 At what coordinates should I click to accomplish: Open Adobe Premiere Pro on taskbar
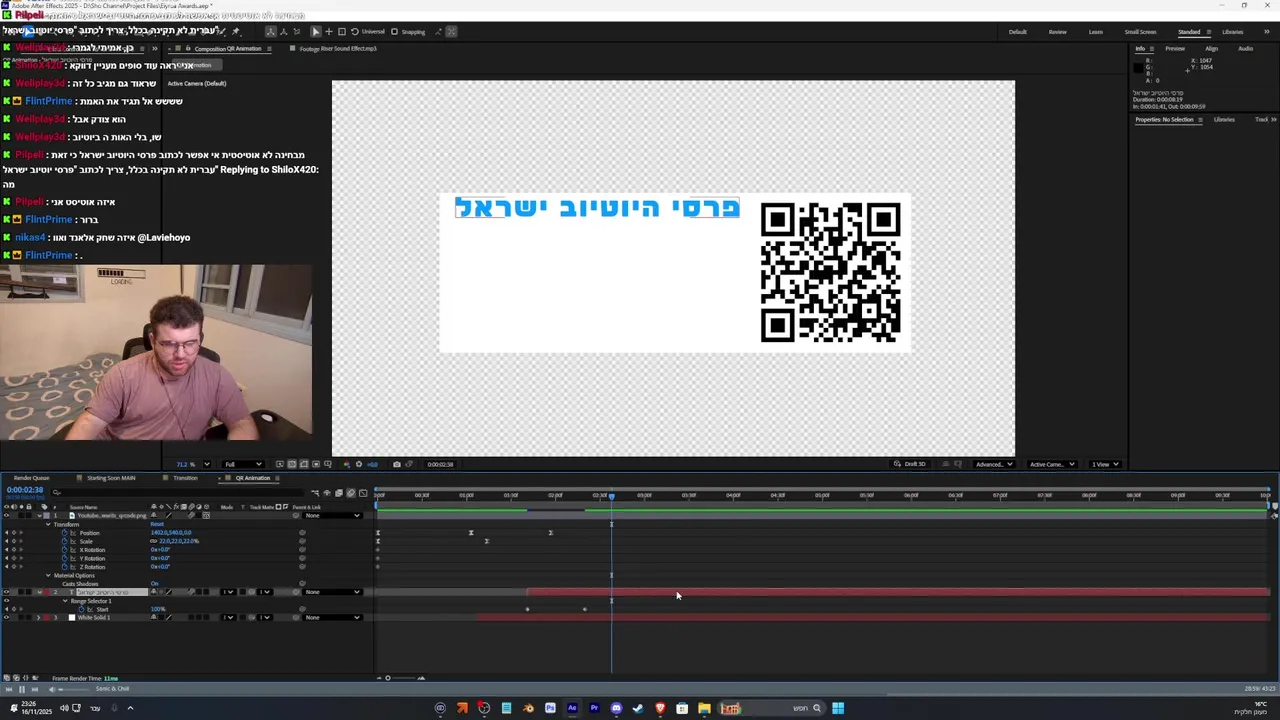point(594,708)
